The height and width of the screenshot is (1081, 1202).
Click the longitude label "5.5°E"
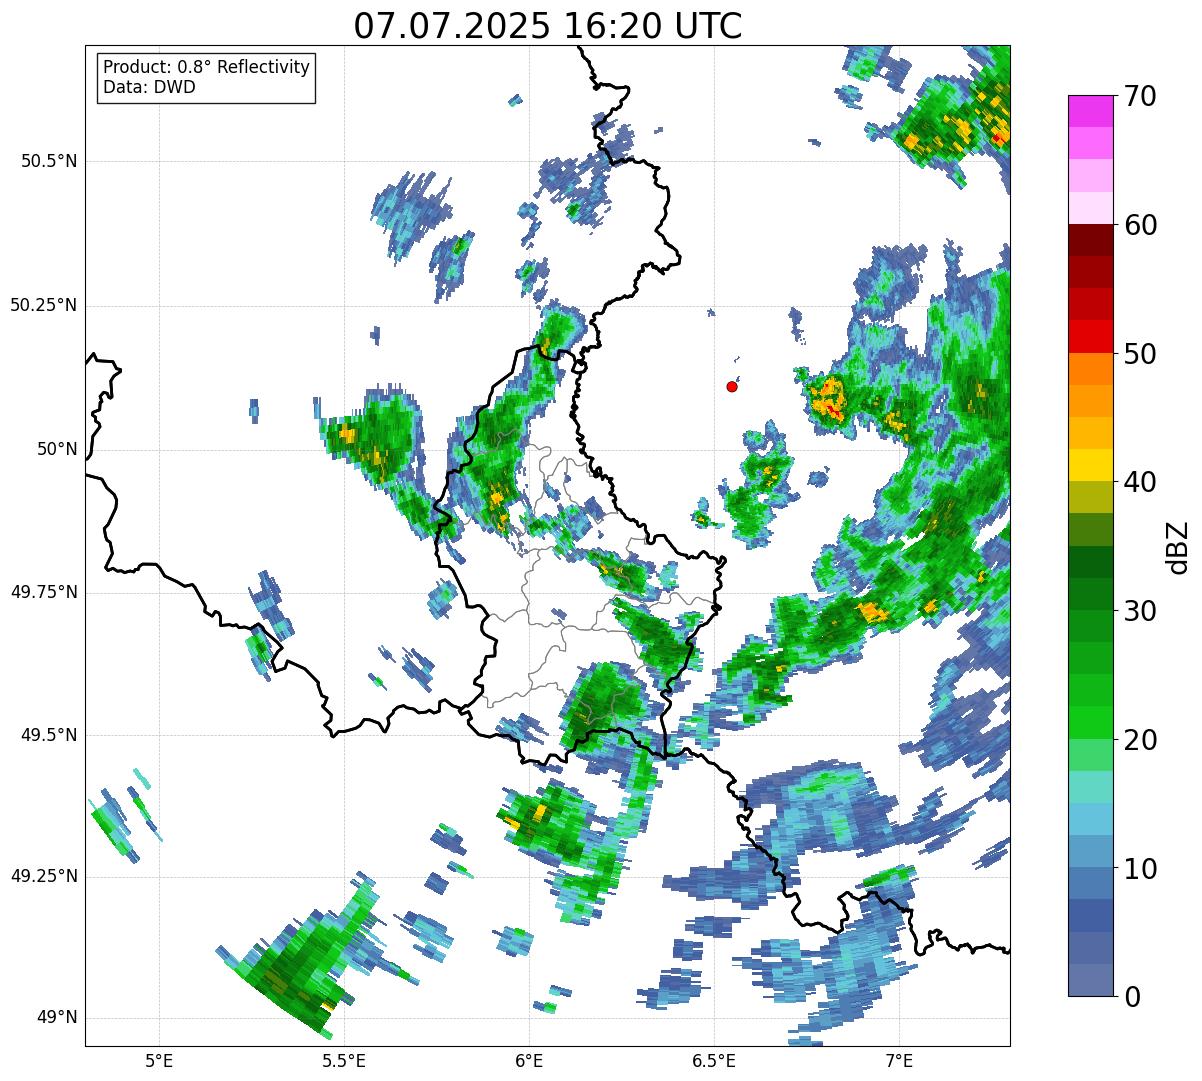point(344,1060)
